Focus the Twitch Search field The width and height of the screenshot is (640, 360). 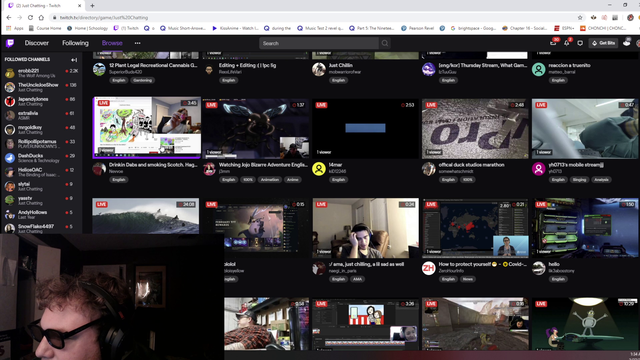[319, 43]
